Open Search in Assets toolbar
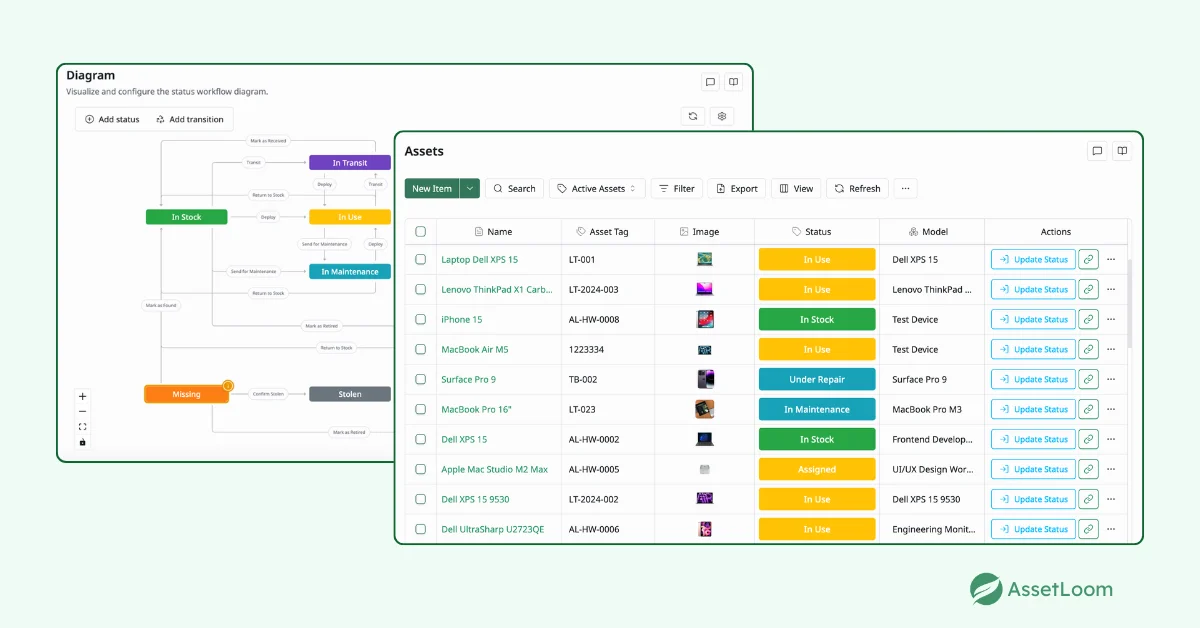This screenshot has width=1200, height=628. 515,188
